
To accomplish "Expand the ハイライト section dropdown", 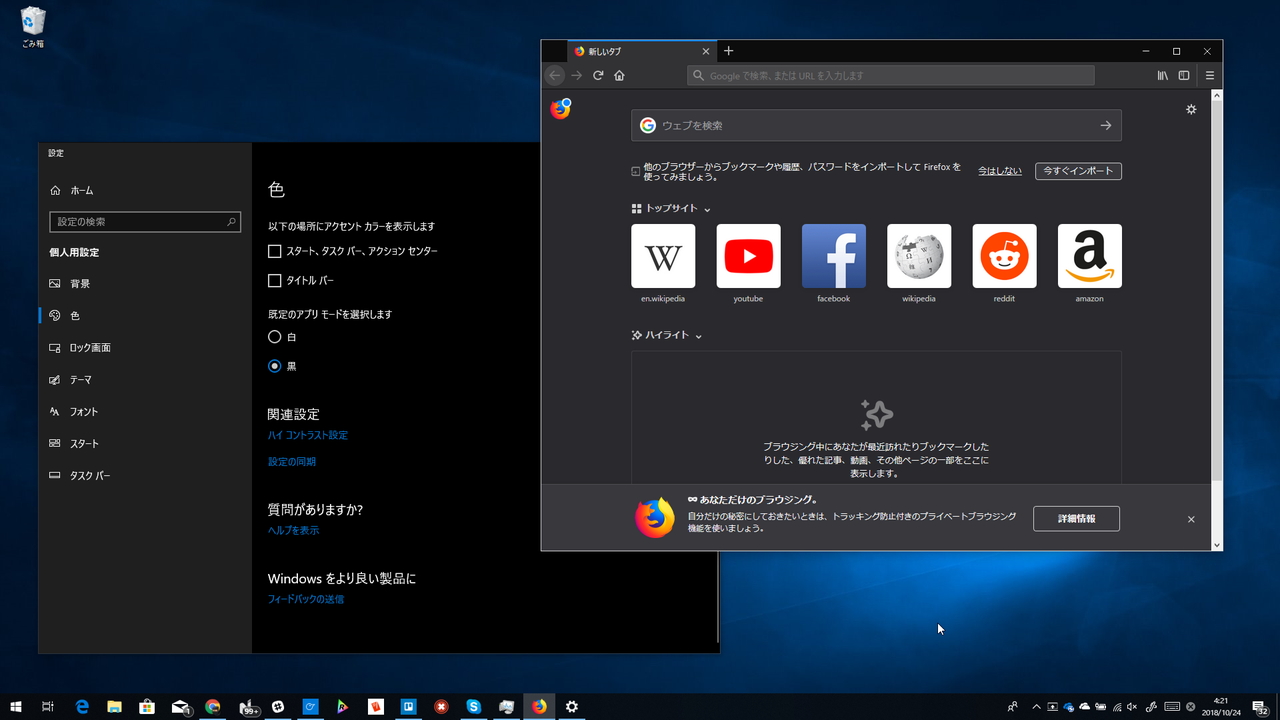I will [x=699, y=336].
